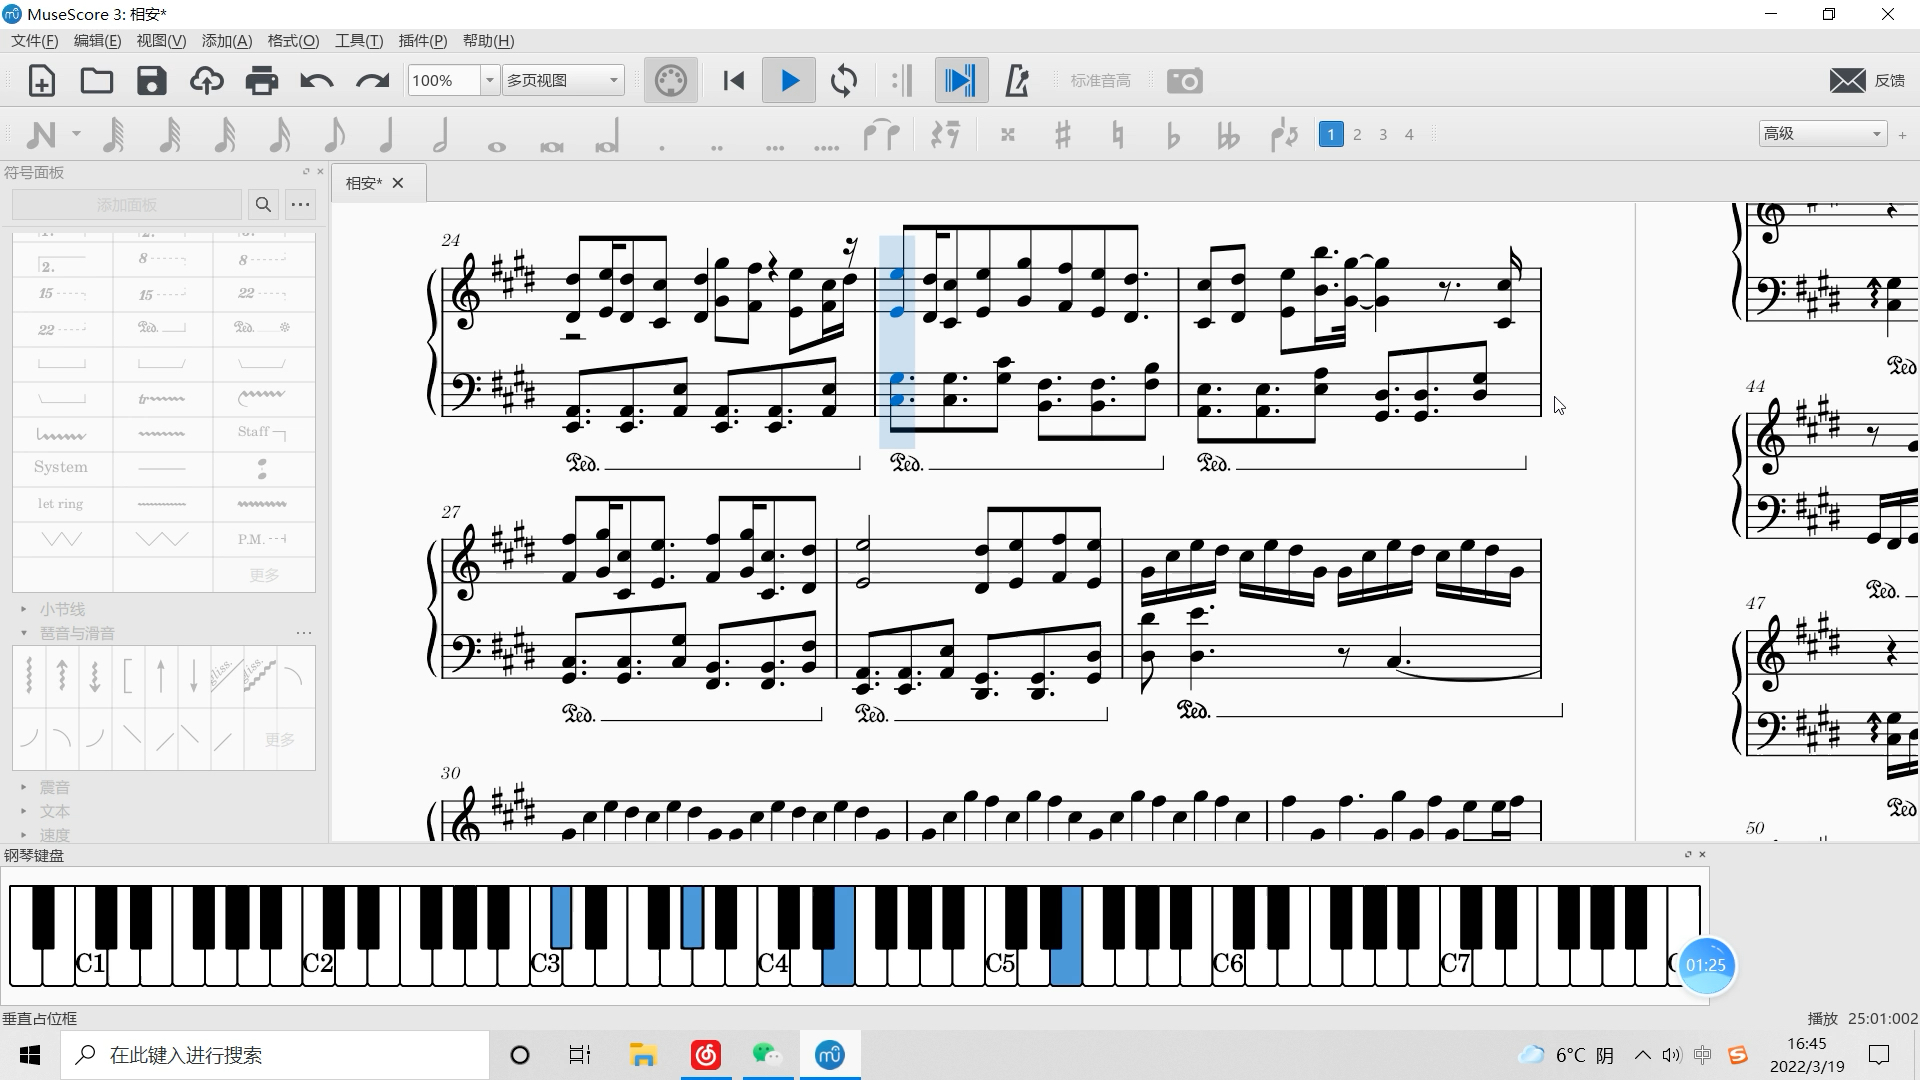This screenshot has height=1080, width=1920.
Task: Open the 多页视图 view mode dropdown
Action: coord(564,81)
